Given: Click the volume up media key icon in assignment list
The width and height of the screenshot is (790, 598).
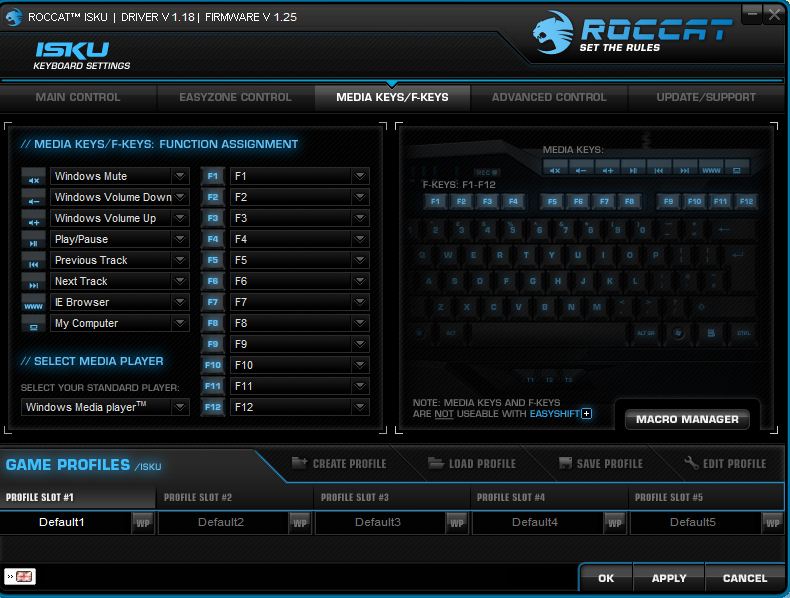Looking at the screenshot, I should pos(34,219).
